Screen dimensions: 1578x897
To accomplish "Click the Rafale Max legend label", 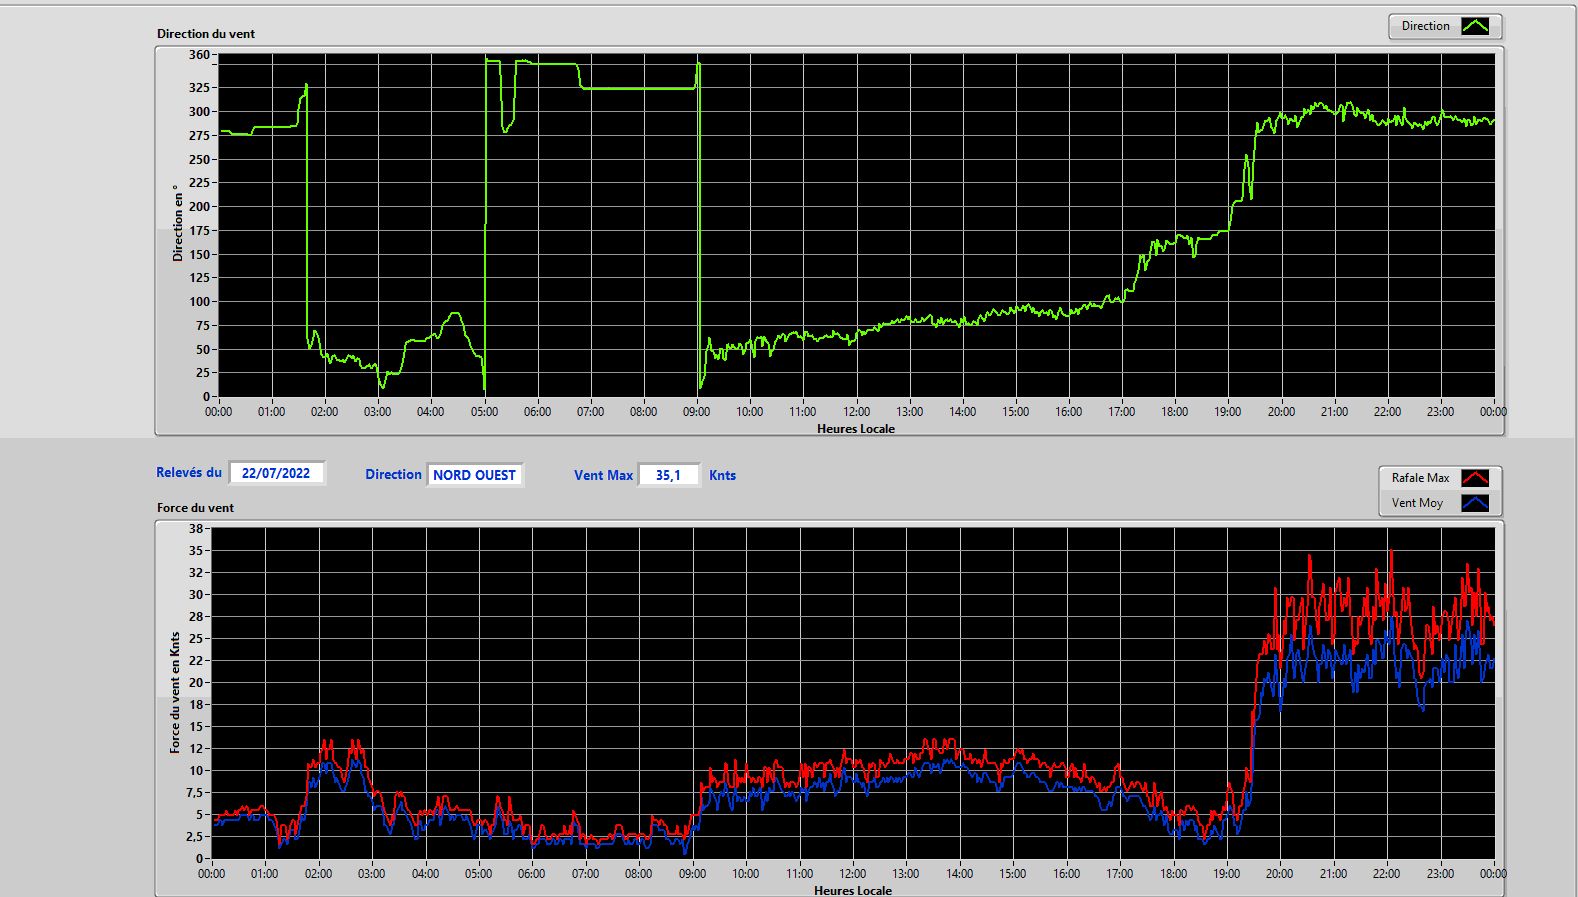I will click(1420, 478).
